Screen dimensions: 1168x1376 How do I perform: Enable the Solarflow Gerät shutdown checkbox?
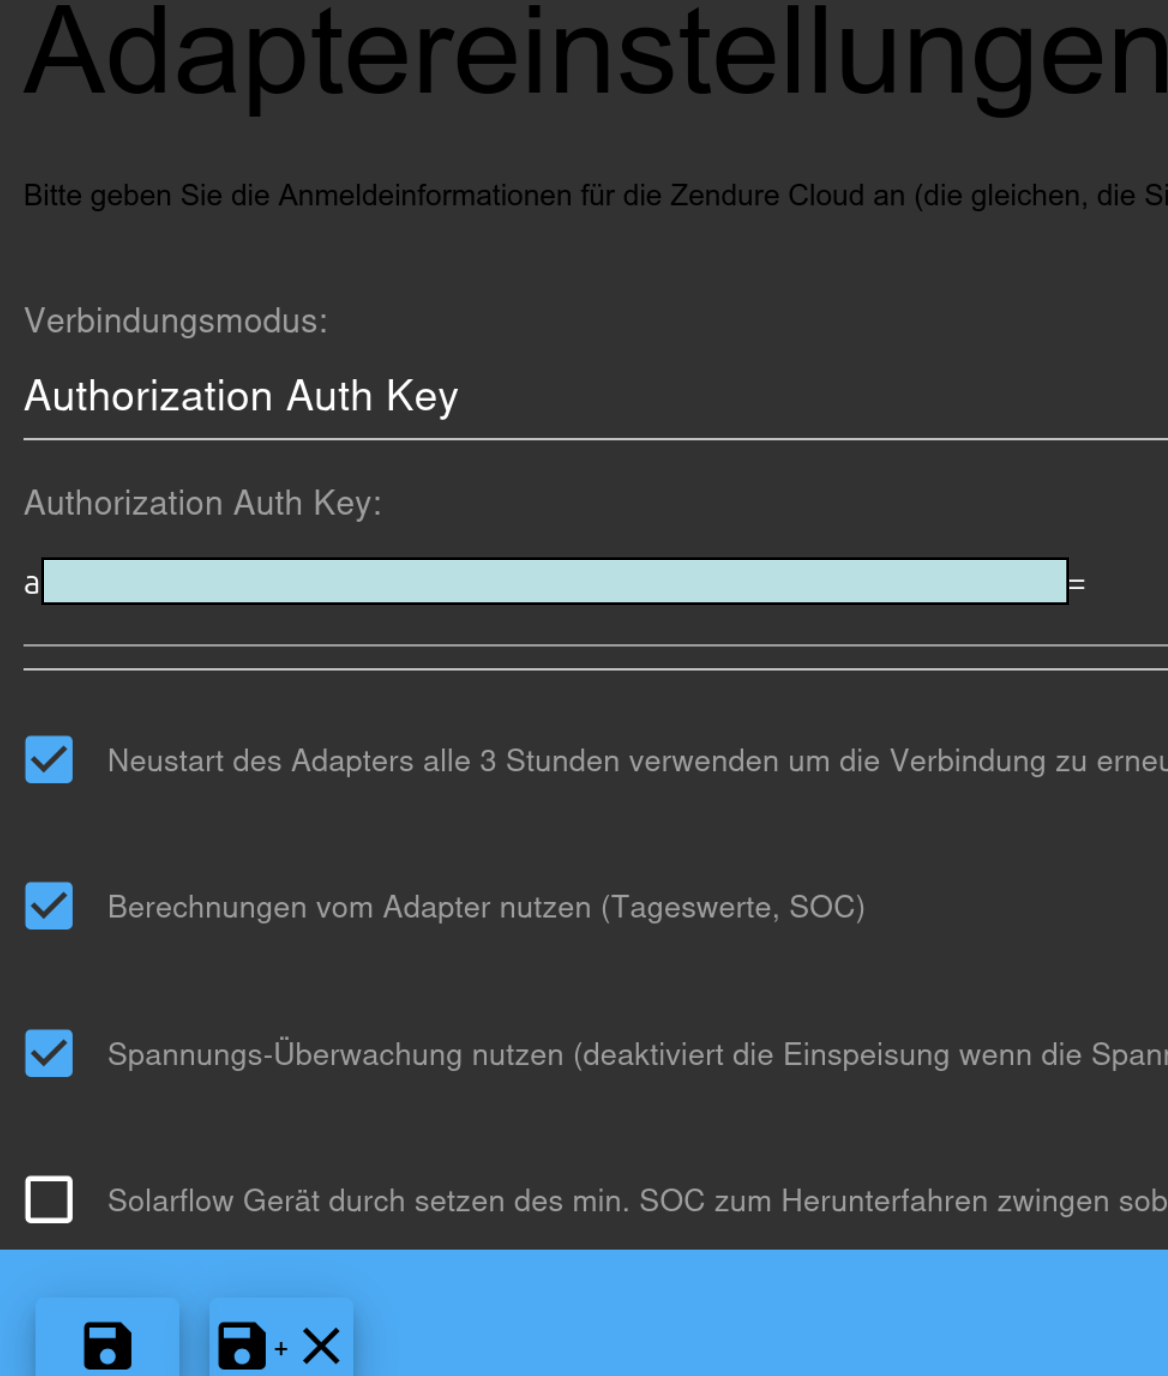(x=49, y=1200)
